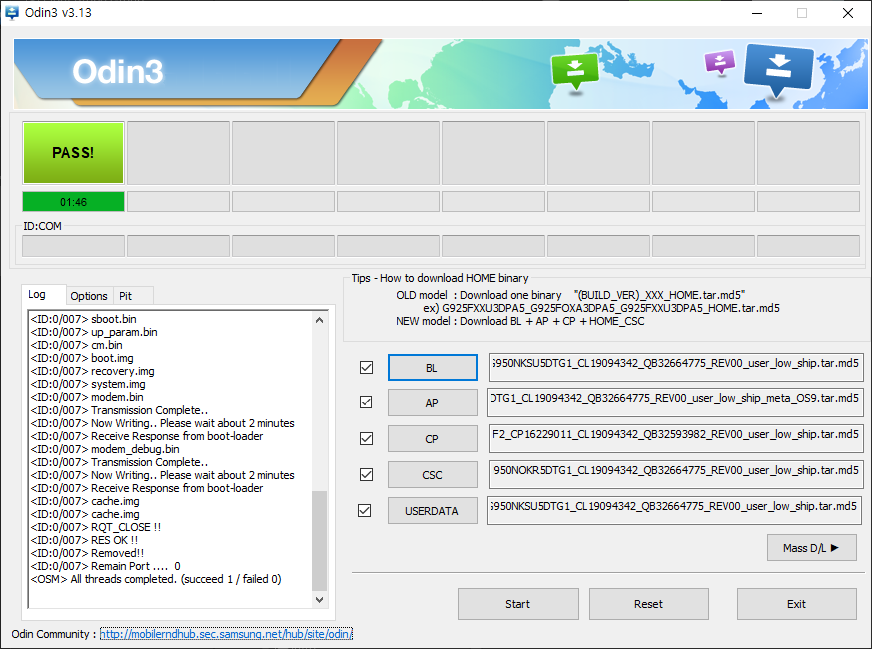This screenshot has height=649, width=872.
Task: Click the AP file path field
Action: point(675,402)
